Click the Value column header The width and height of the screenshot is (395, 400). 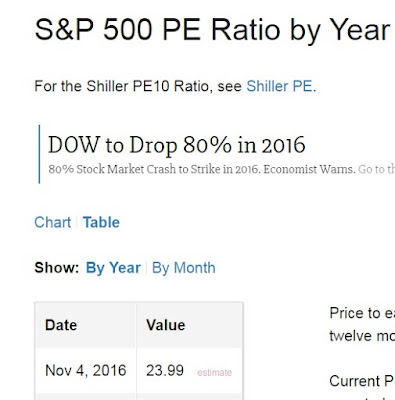tap(165, 325)
